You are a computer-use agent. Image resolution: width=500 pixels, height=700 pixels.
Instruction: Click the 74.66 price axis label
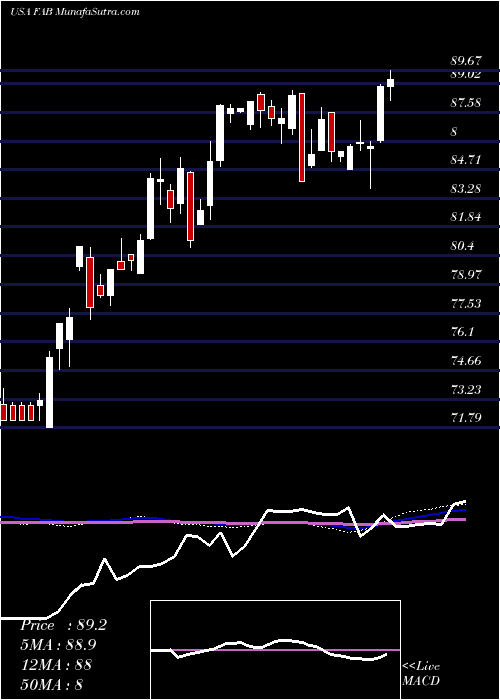tap(466, 361)
